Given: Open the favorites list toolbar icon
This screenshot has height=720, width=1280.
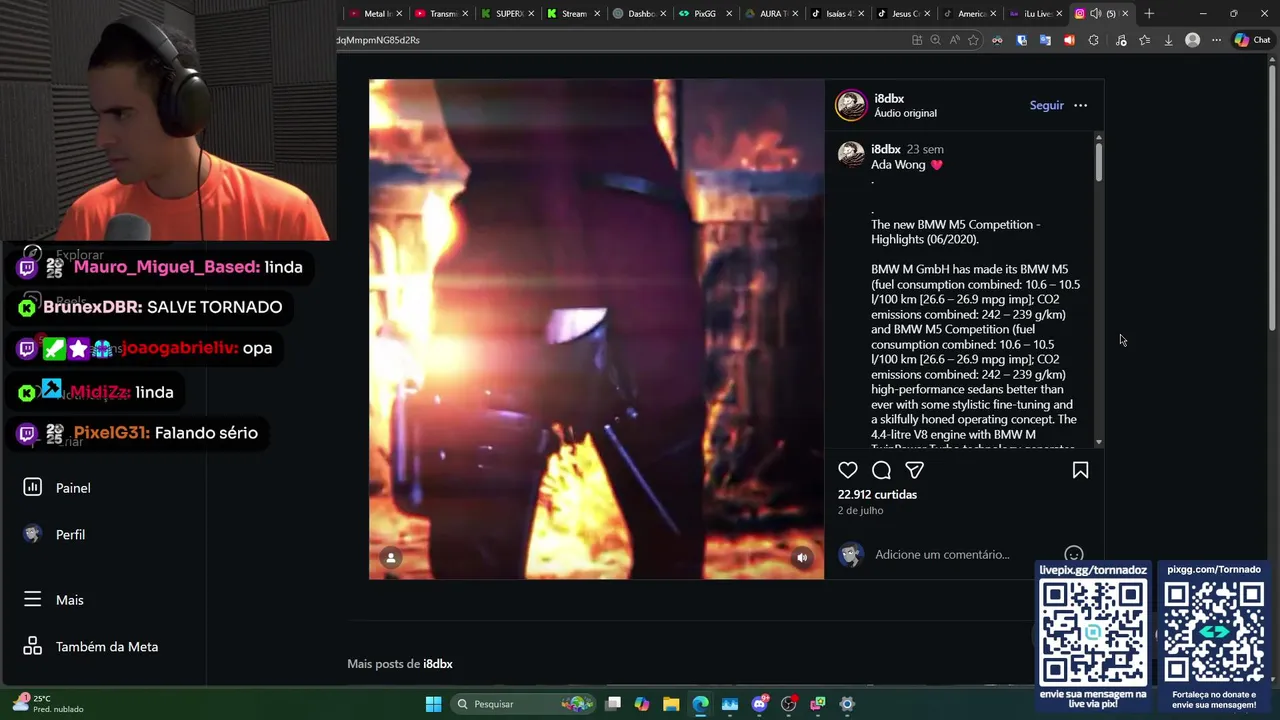Looking at the screenshot, I should click(1144, 40).
